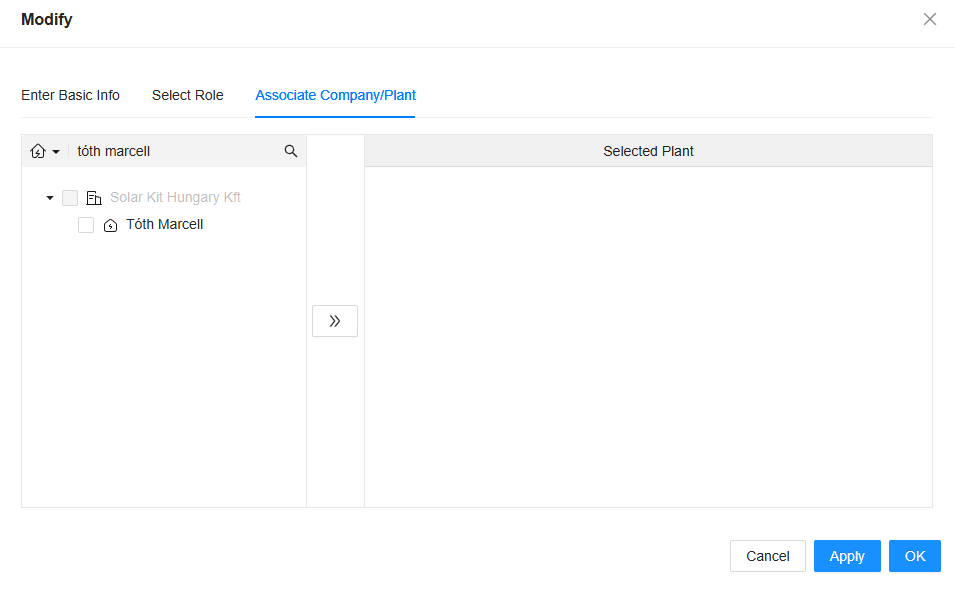The height and width of the screenshot is (596, 955).
Task: Collapse the Solar Kit Hungary Kft tree node
Action: pyautogui.click(x=50, y=198)
